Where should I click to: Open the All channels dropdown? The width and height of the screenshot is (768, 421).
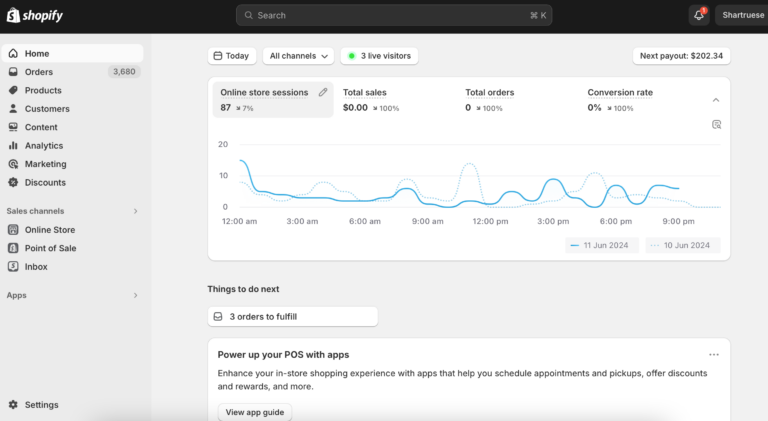click(300, 56)
